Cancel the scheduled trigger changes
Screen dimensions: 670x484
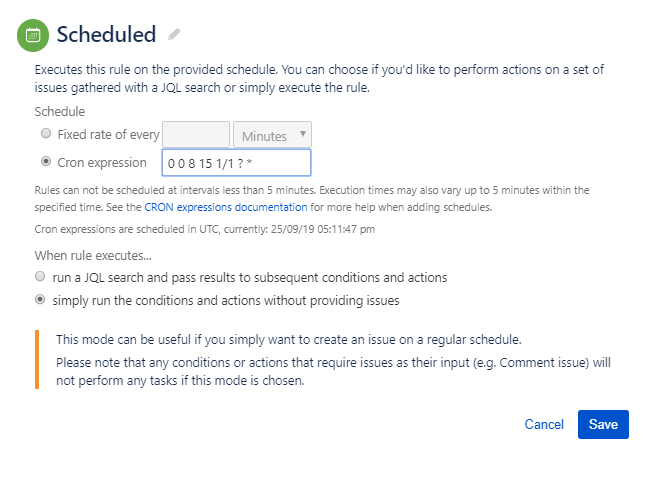[x=544, y=424]
